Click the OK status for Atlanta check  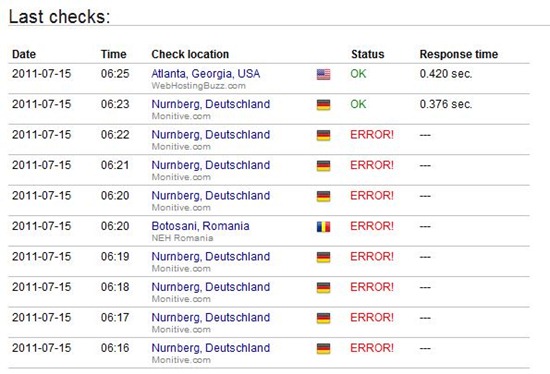[358, 74]
